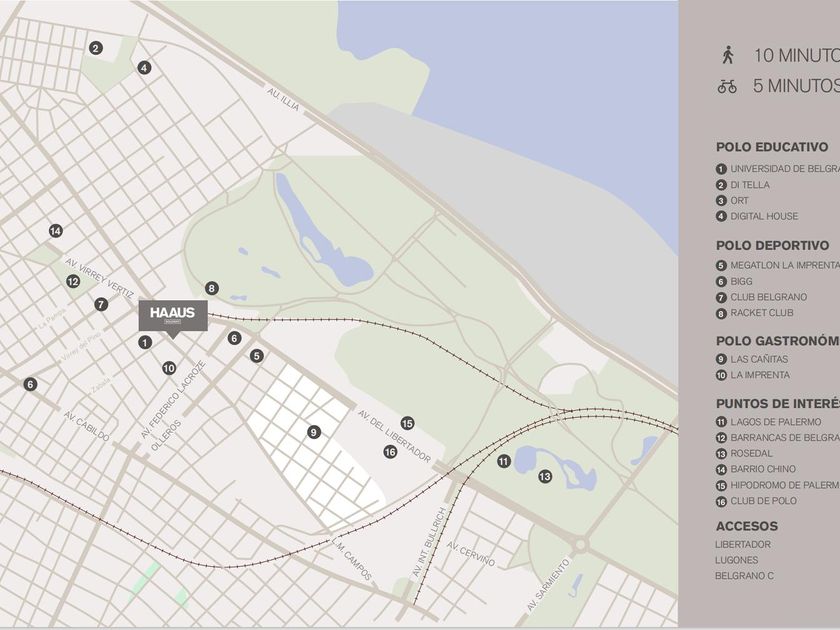This screenshot has width=840, height=630.
Task: Select the LAS CAÑITAS legend entry
Action: pos(752,359)
